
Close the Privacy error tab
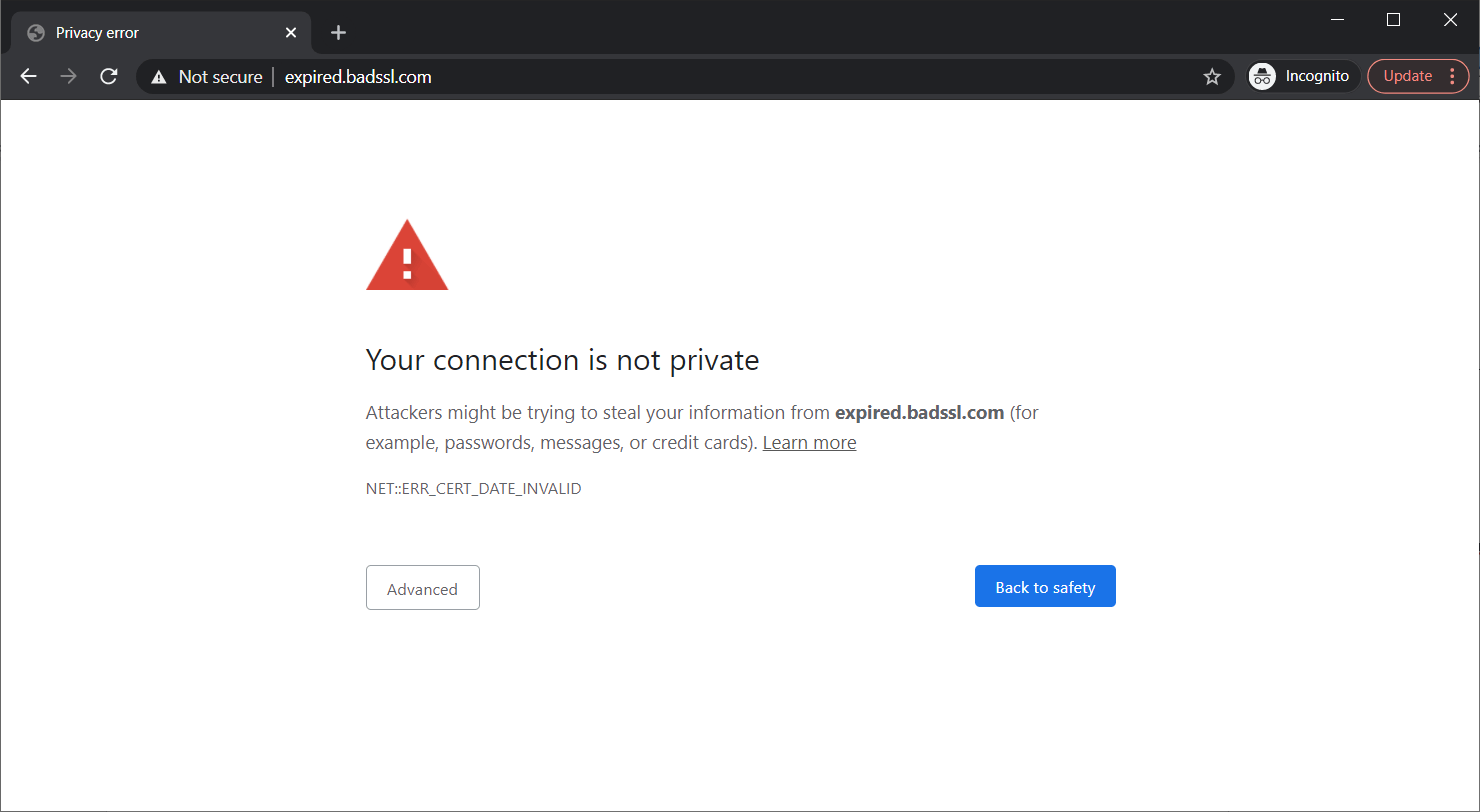click(291, 33)
